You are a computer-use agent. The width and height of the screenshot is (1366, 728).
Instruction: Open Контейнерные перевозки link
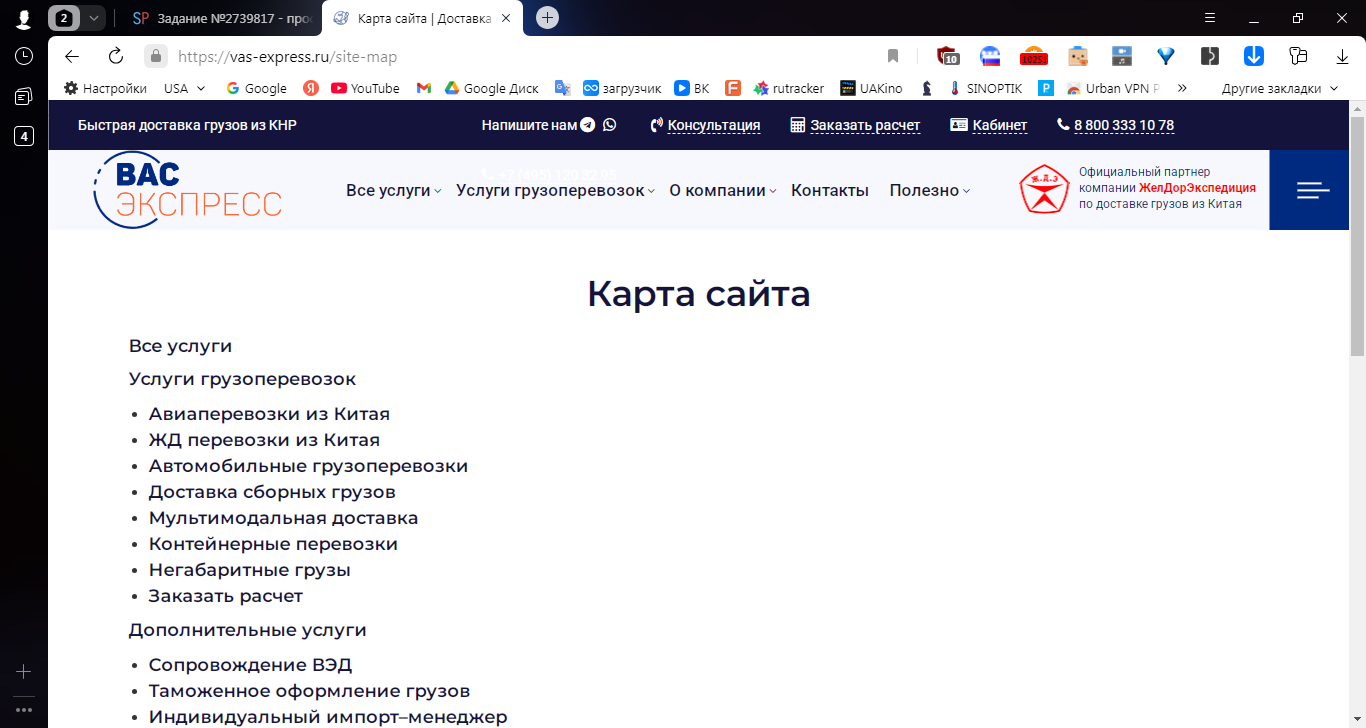coord(273,543)
